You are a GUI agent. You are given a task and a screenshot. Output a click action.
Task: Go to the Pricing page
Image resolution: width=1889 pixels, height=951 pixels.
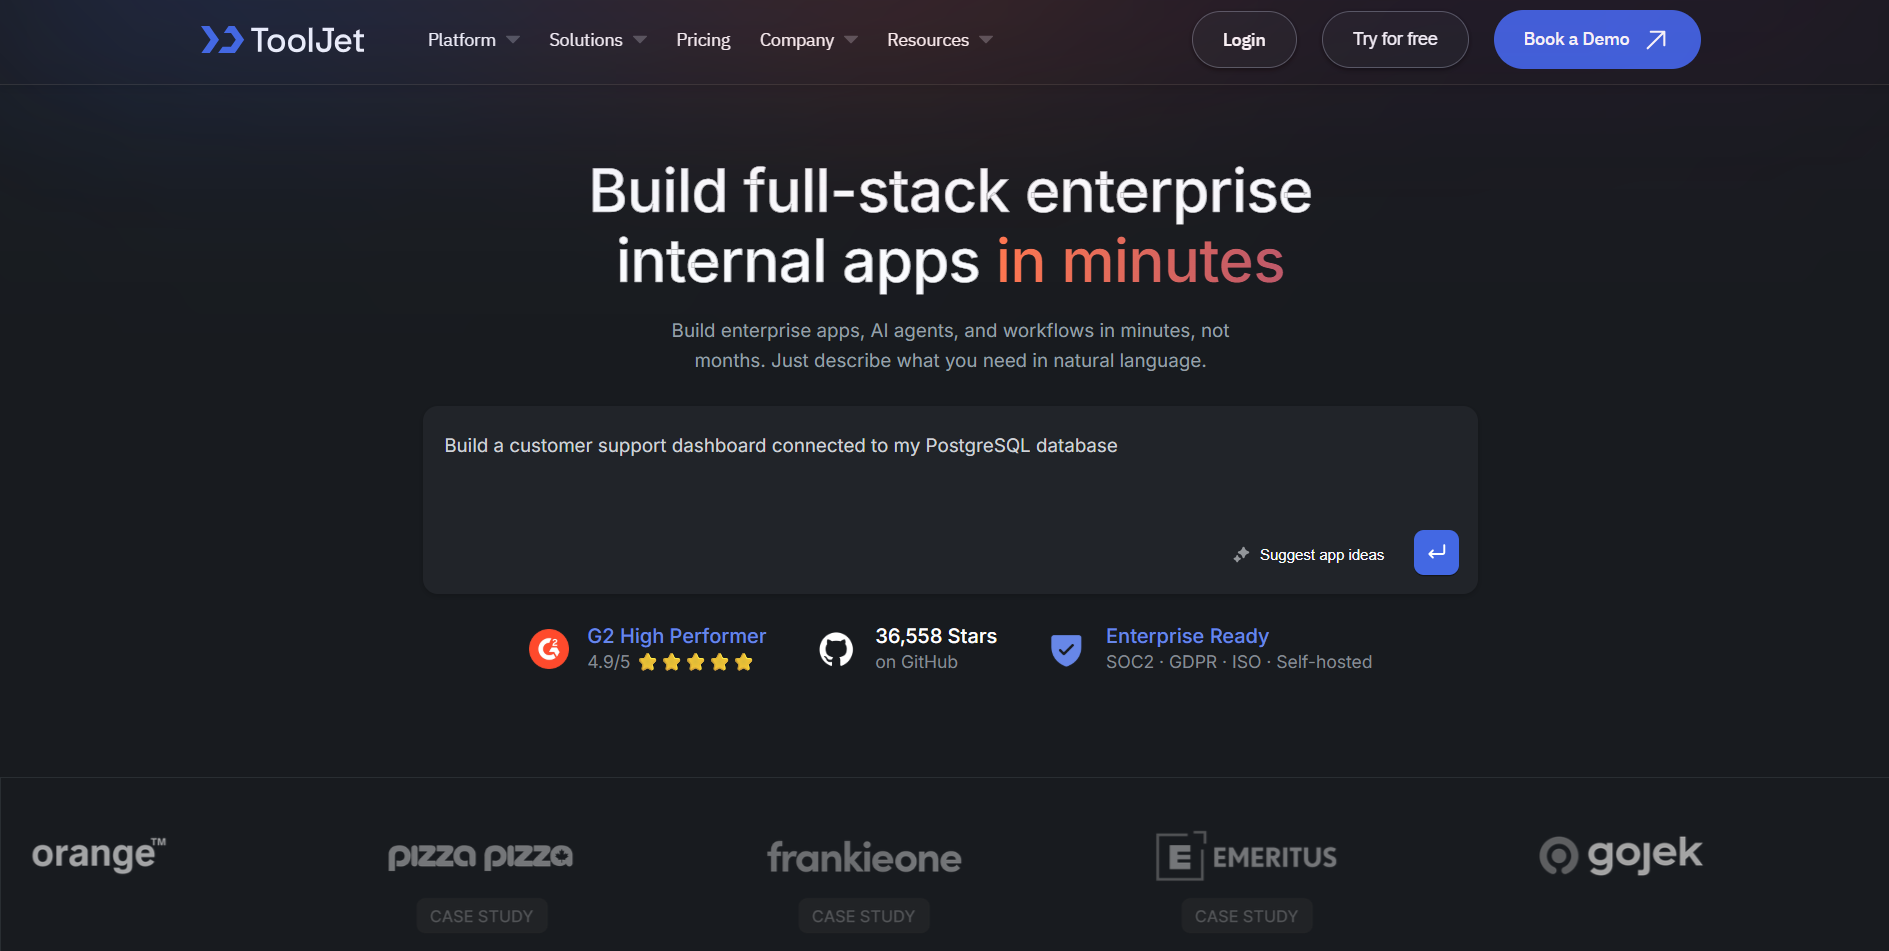703,40
